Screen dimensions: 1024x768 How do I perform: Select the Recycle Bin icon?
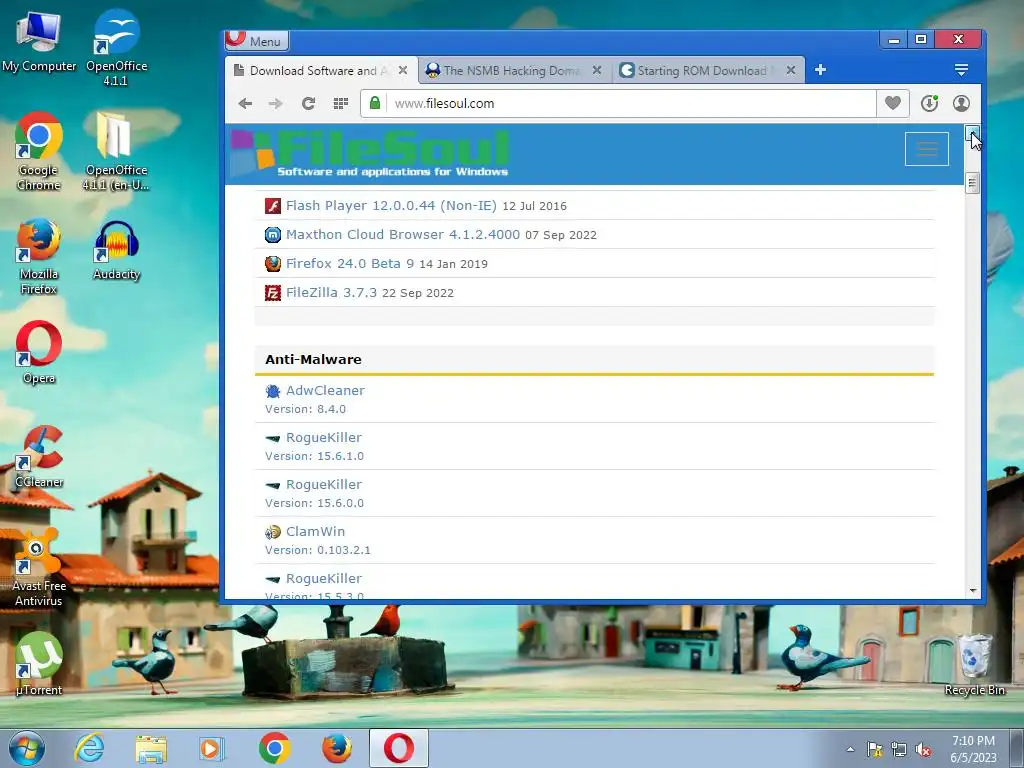pyautogui.click(x=974, y=665)
